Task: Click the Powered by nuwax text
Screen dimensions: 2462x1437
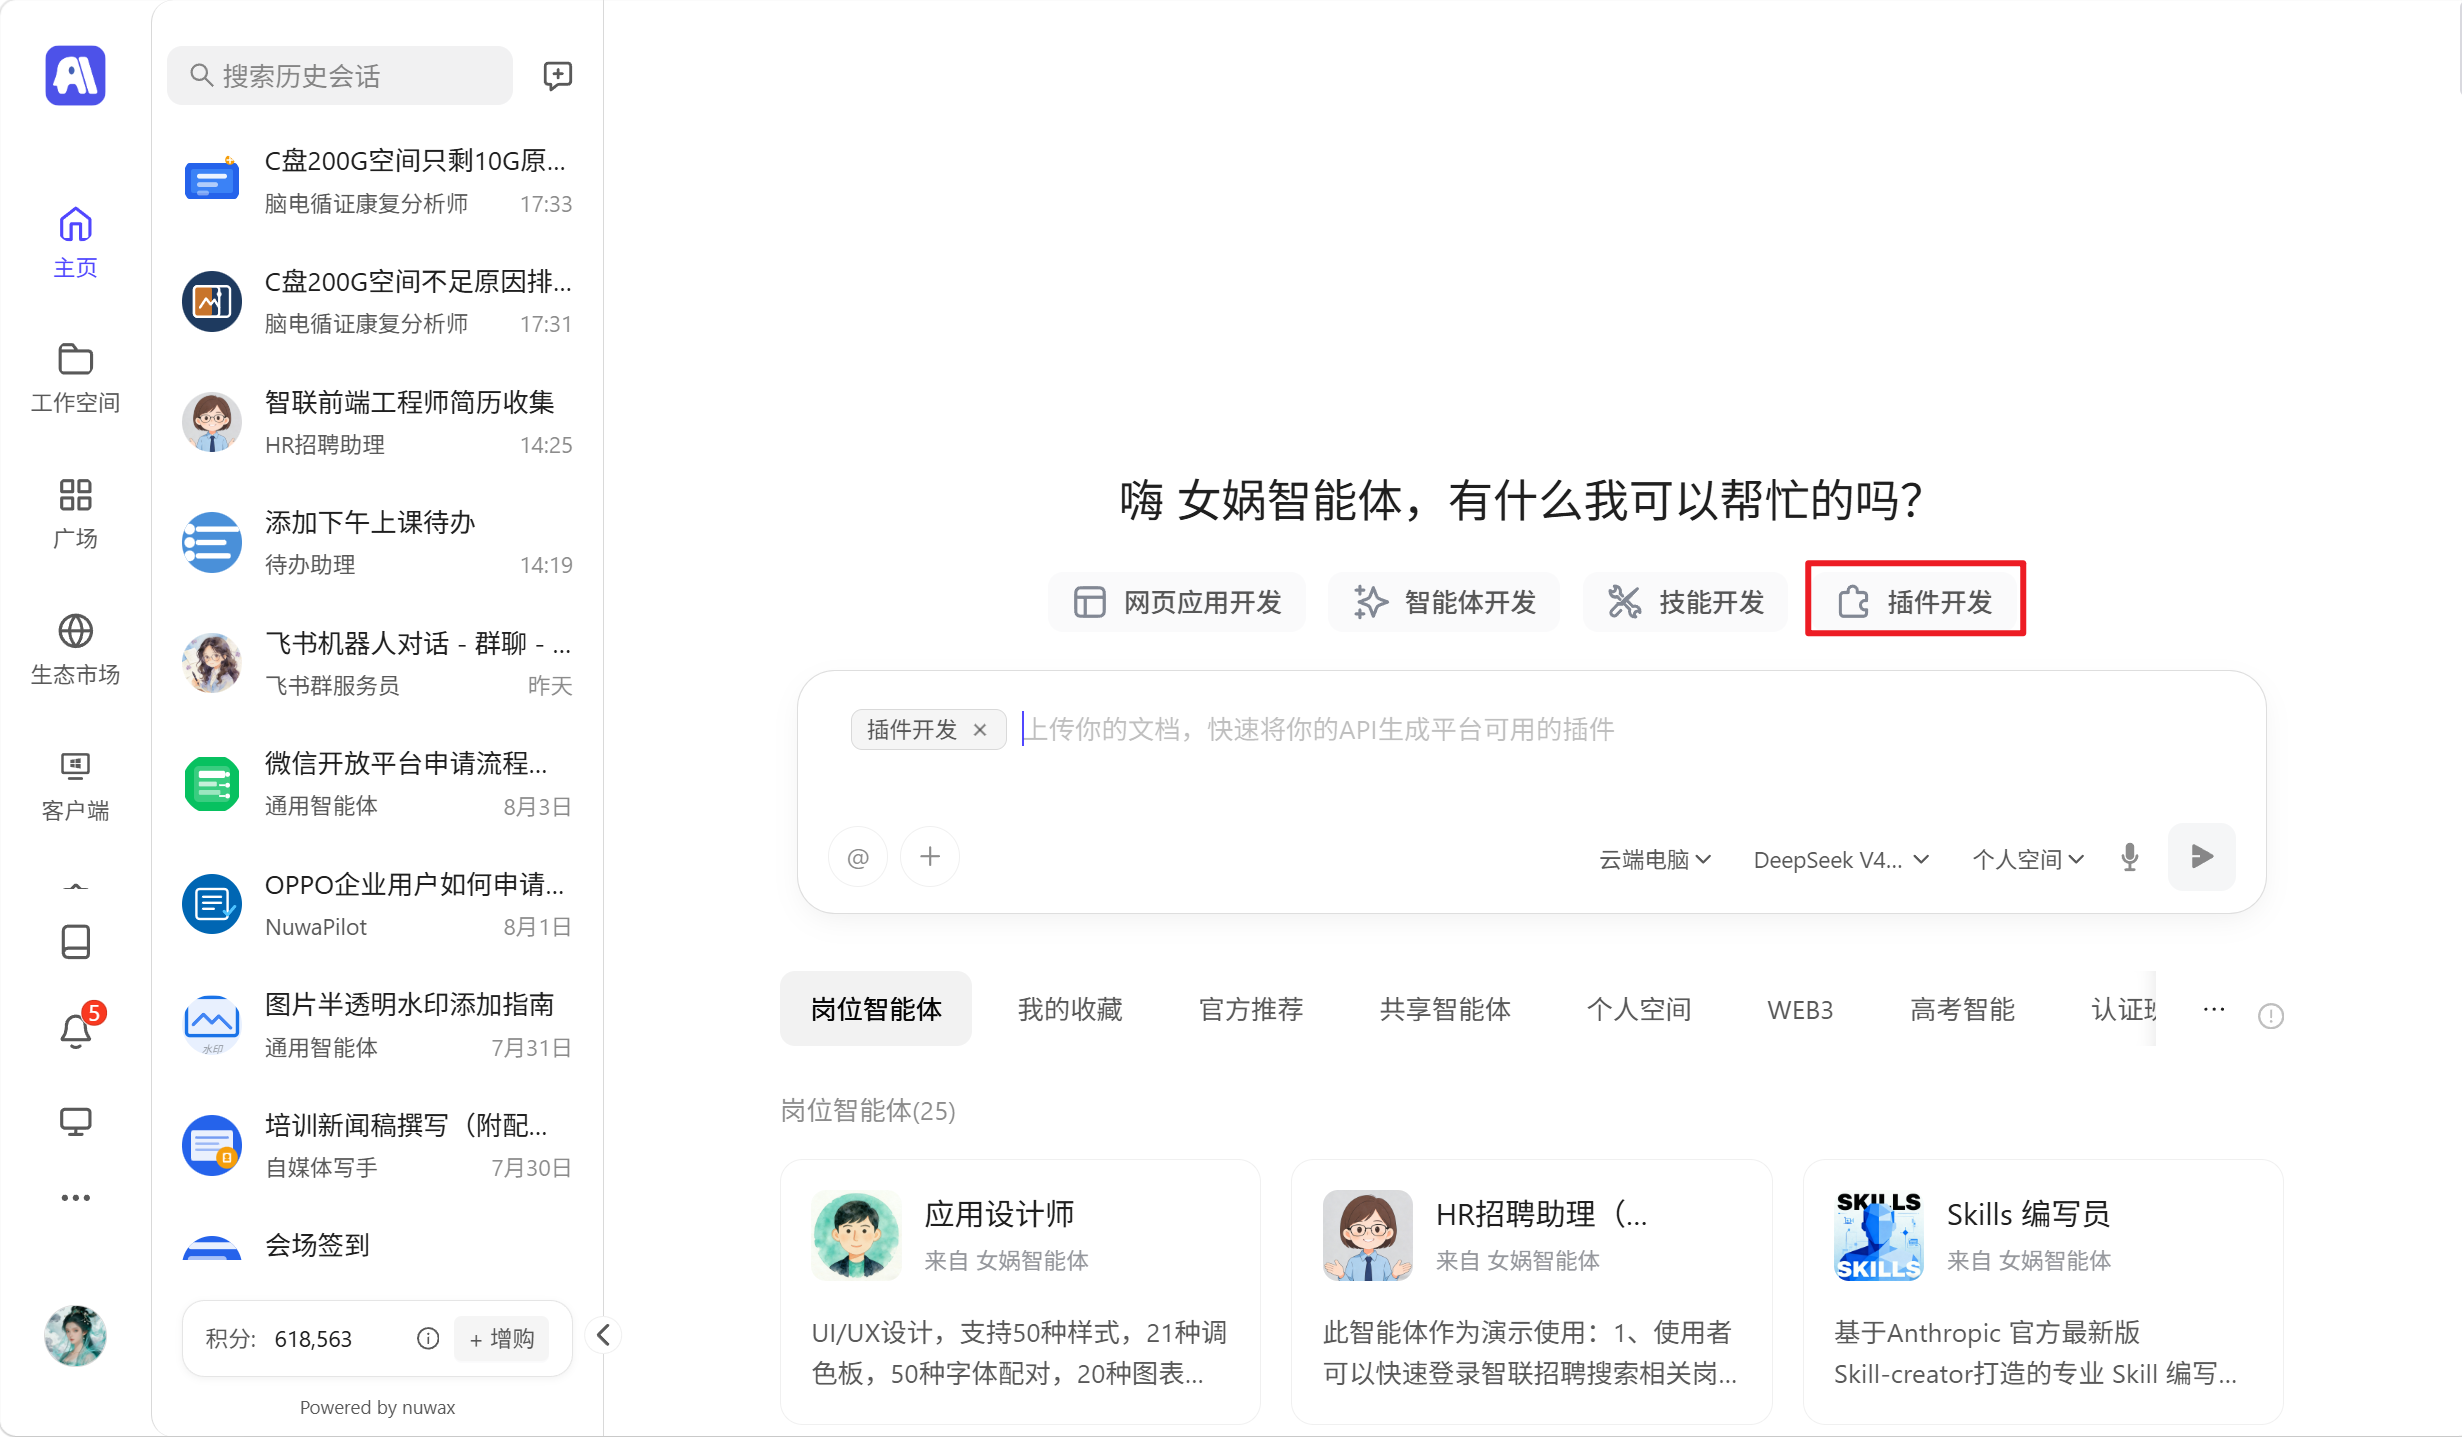Action: click(x=377, y=1407)
